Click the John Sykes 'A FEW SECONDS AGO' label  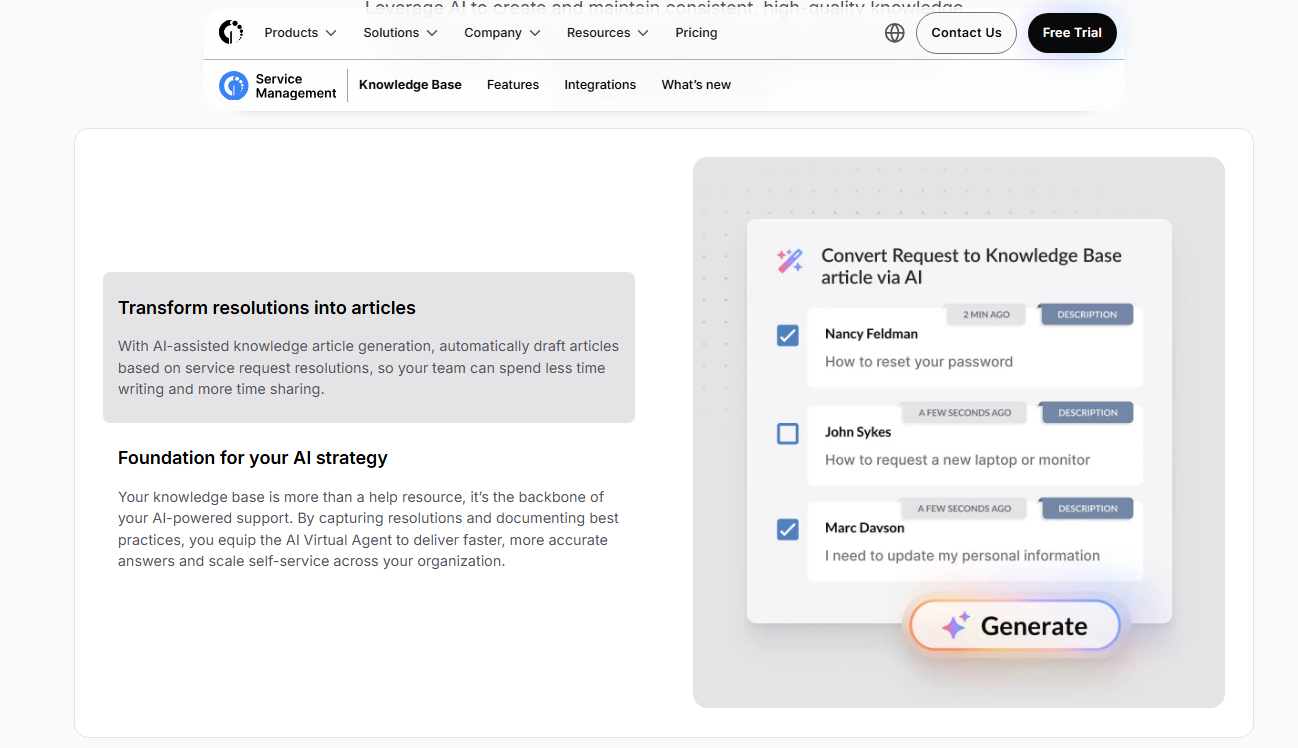(964, 413)
